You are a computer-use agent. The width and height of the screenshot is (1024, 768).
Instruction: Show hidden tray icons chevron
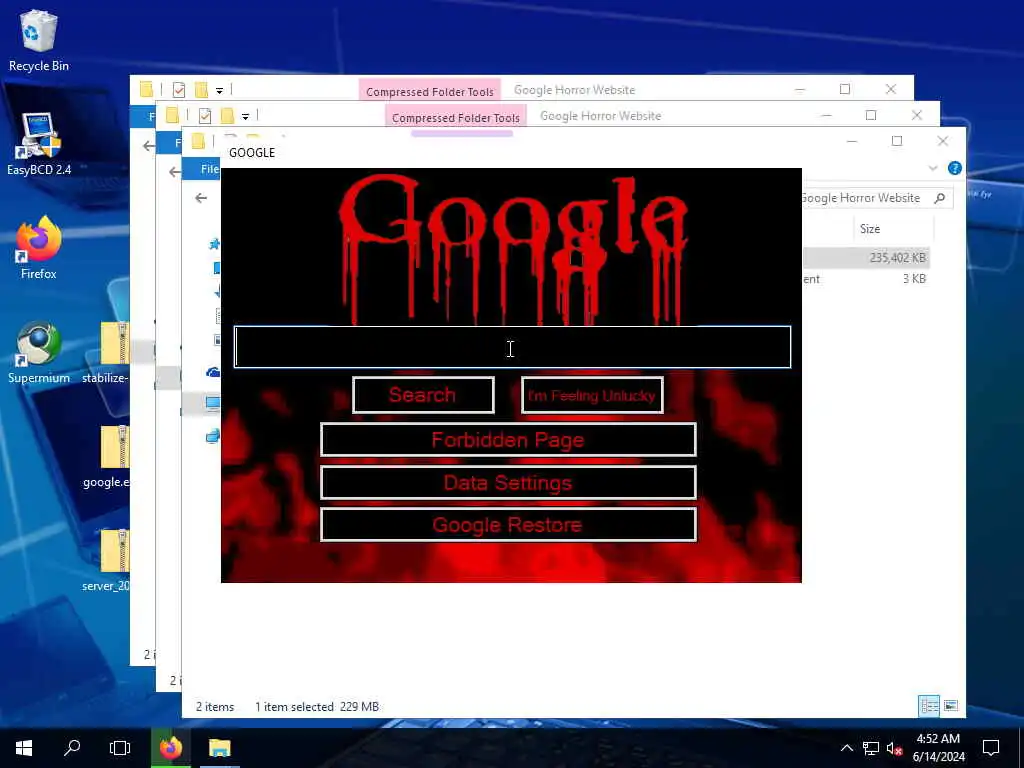point(846,748)
